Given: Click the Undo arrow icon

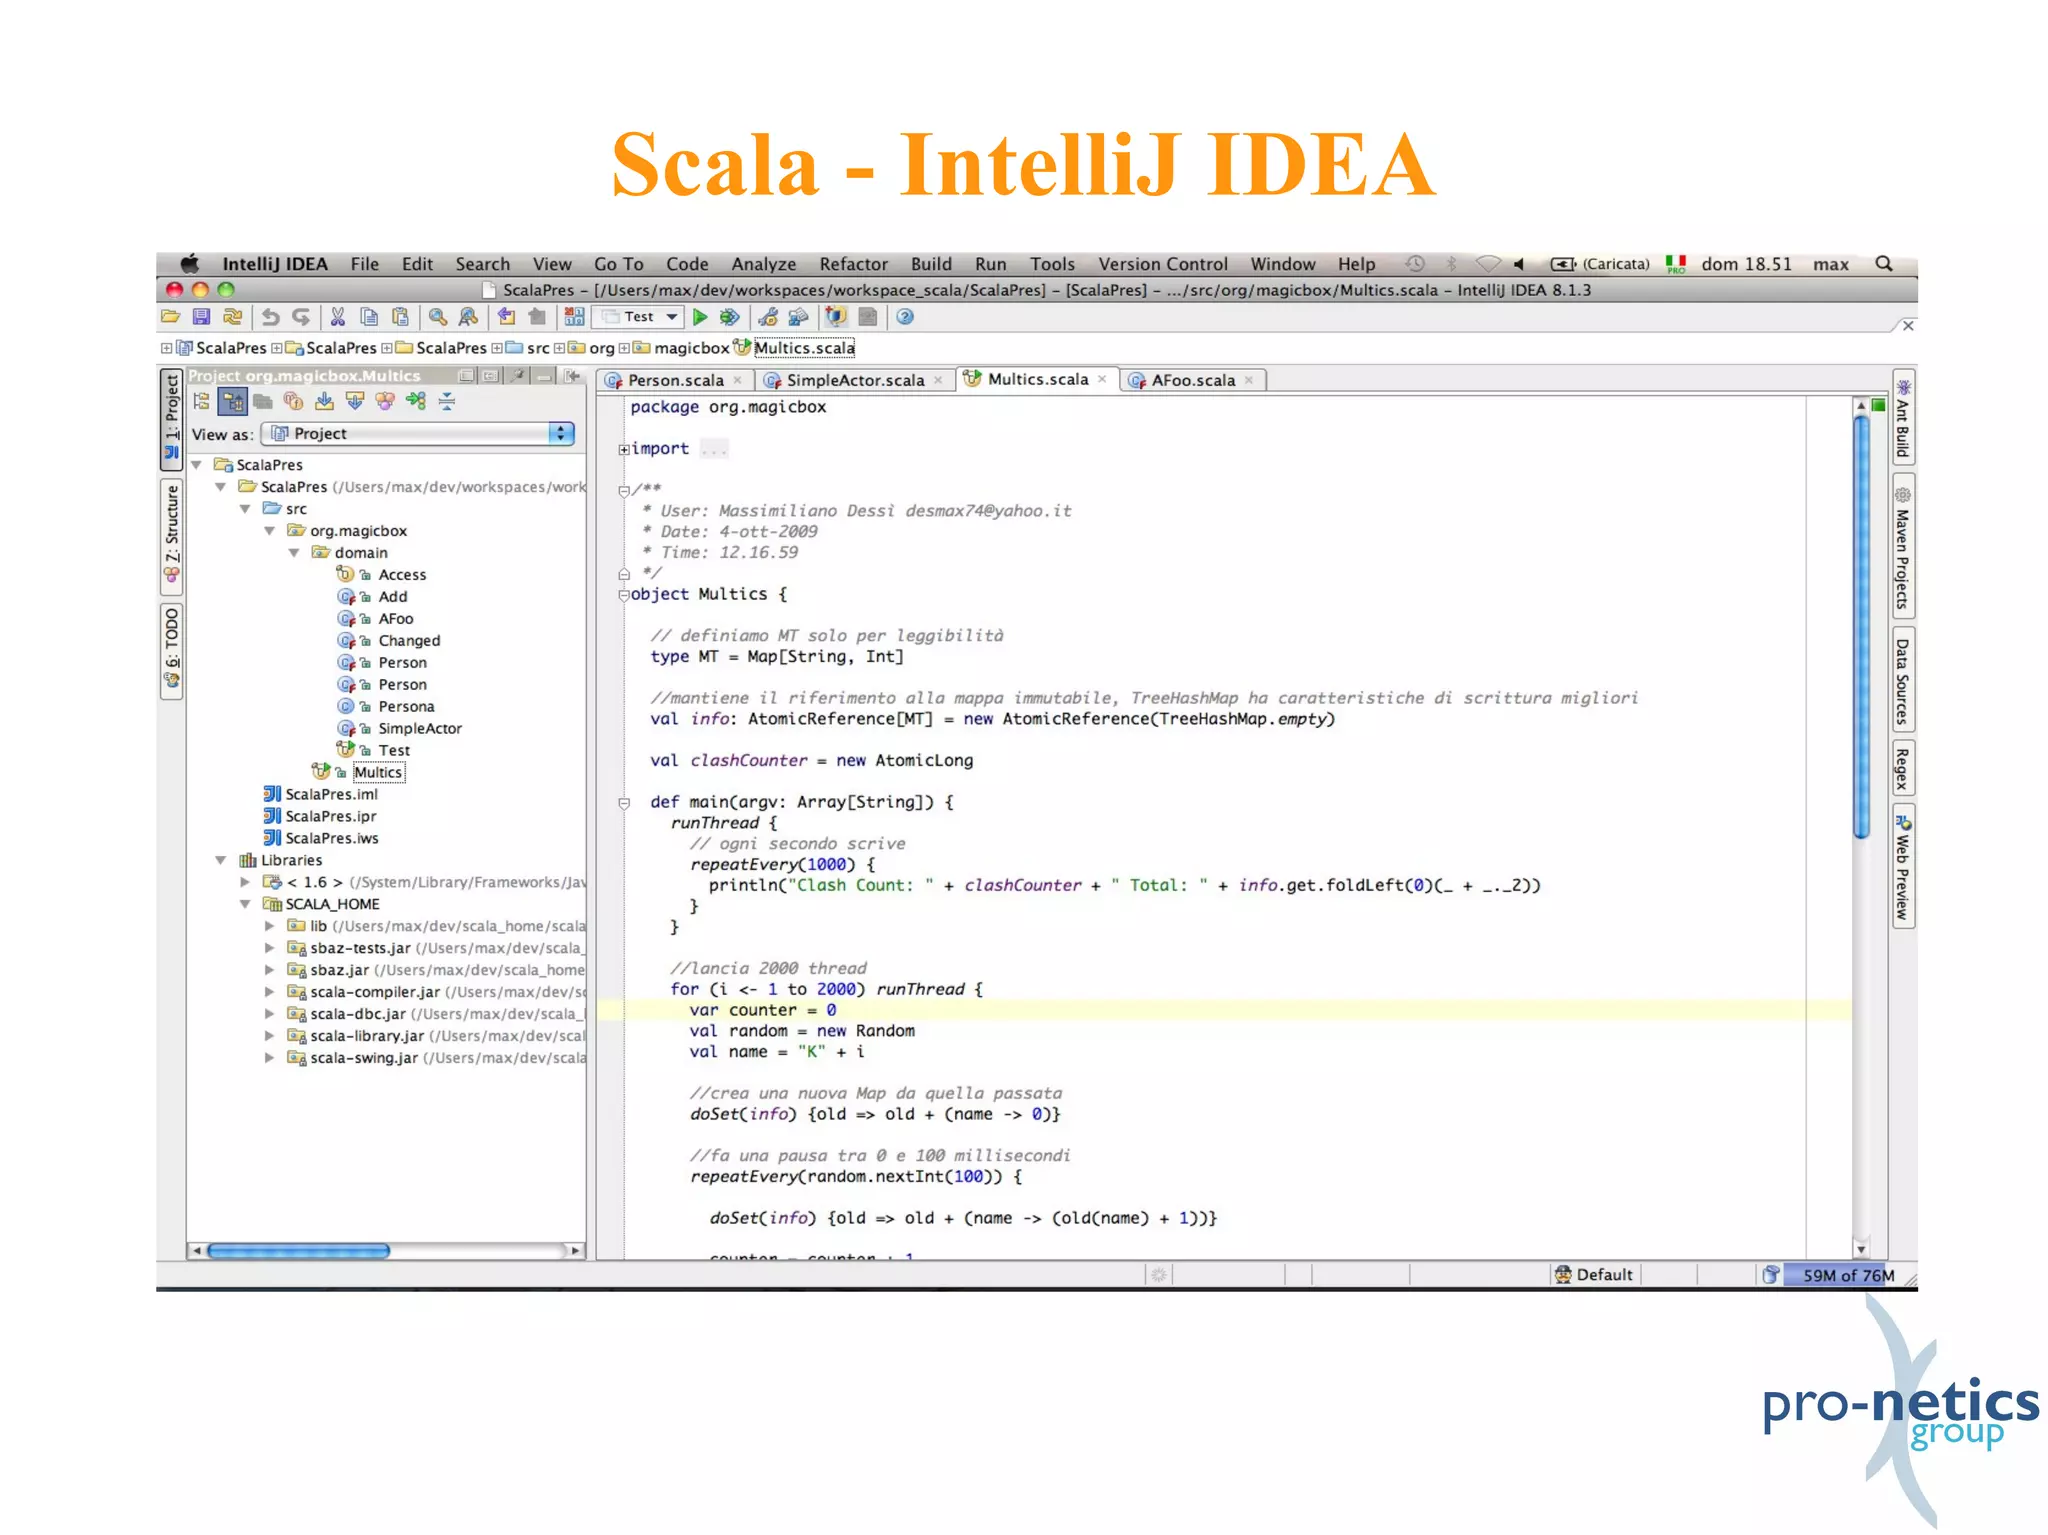Looking at the screenshot, I should (x=270, y=317).
